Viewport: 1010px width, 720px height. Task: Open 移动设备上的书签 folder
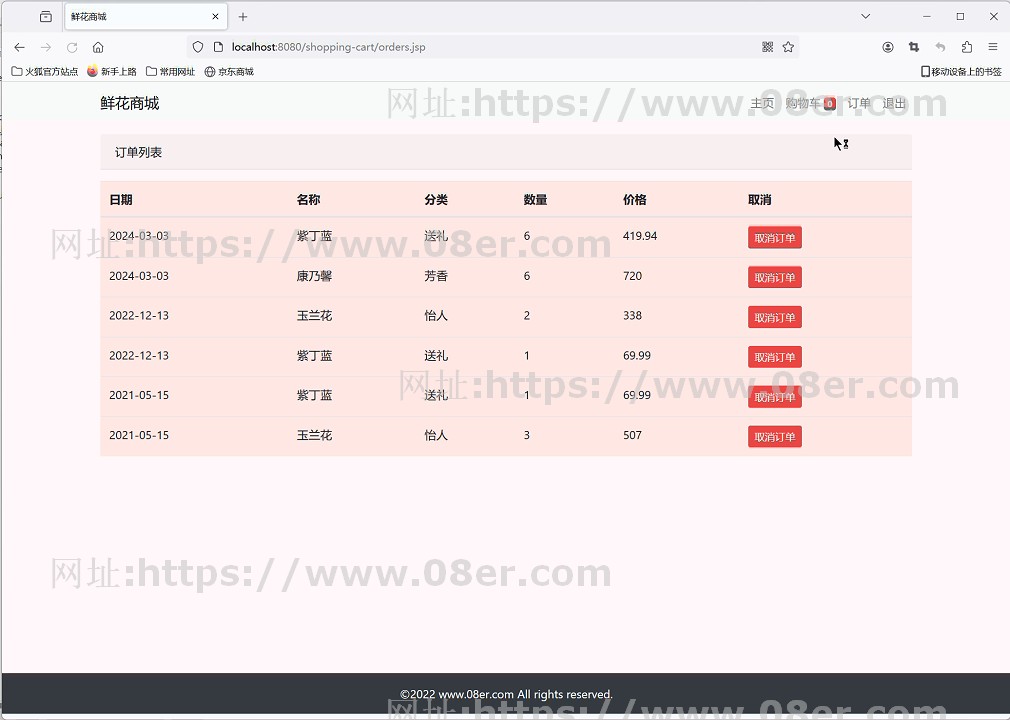coord(961,71)
